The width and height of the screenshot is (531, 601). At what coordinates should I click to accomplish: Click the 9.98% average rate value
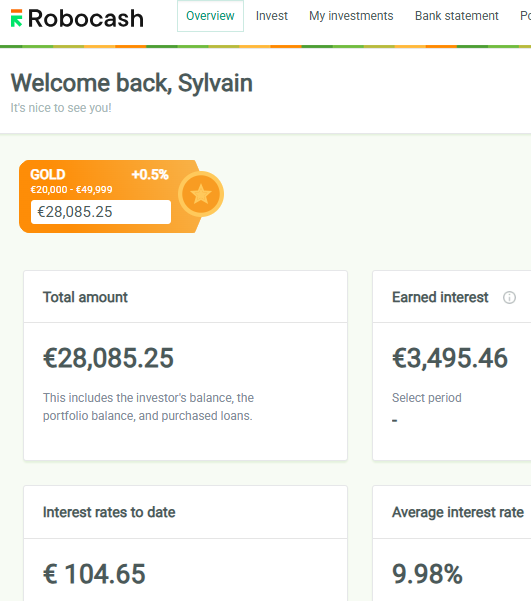427,574
